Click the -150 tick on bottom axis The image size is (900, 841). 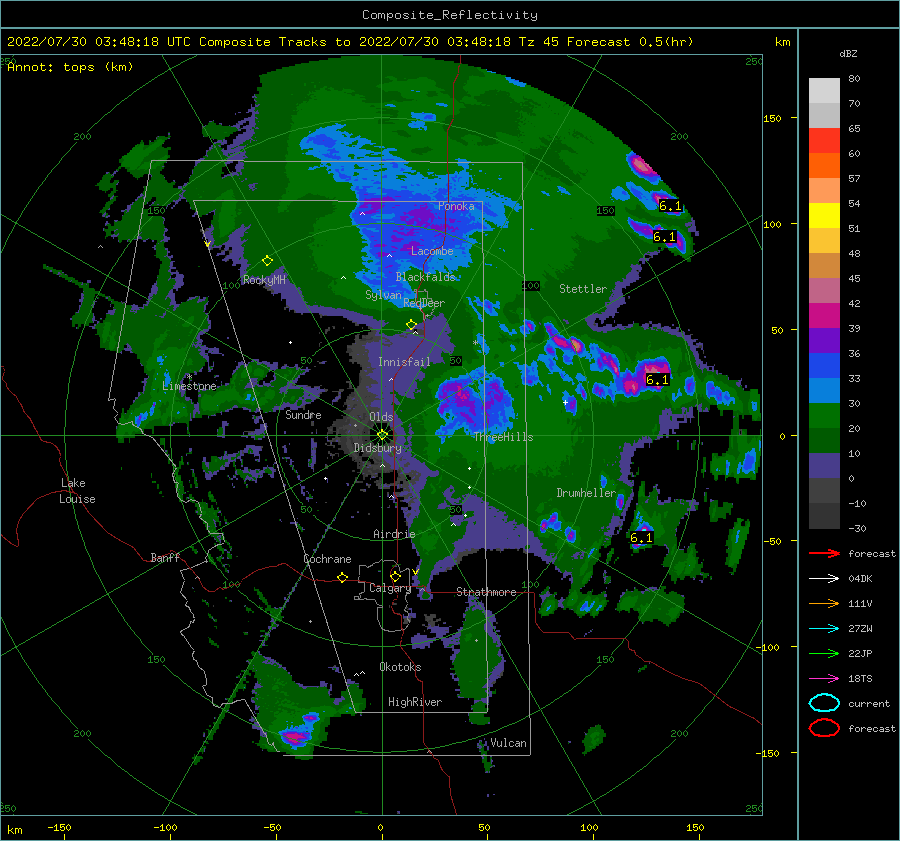pyautogui.click(x=59, y=827)
